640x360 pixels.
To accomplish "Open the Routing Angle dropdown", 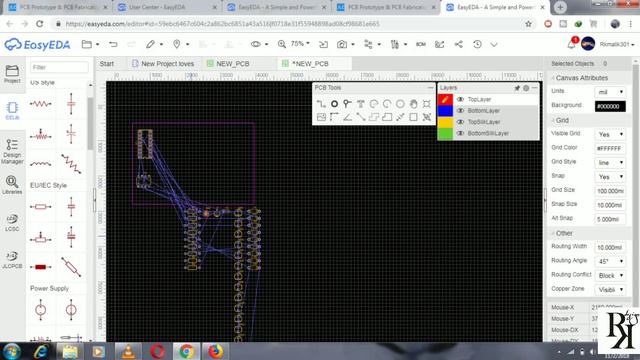I will tap(610, 261).
